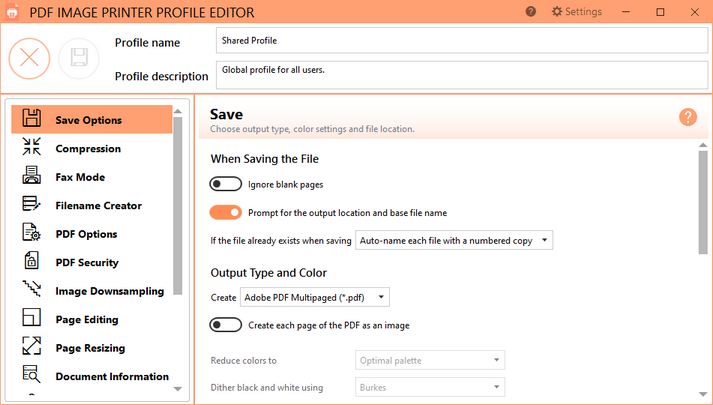Screen dimensions: 713x405
Task: Show the PDF Options section
Action: (x=92, y=234)
